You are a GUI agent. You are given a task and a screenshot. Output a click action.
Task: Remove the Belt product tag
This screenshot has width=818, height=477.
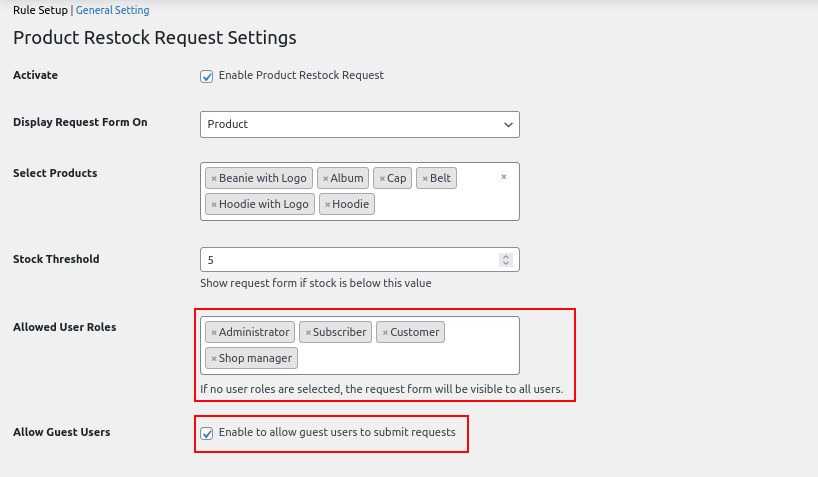pyautogui.click(x=424, y=179)
